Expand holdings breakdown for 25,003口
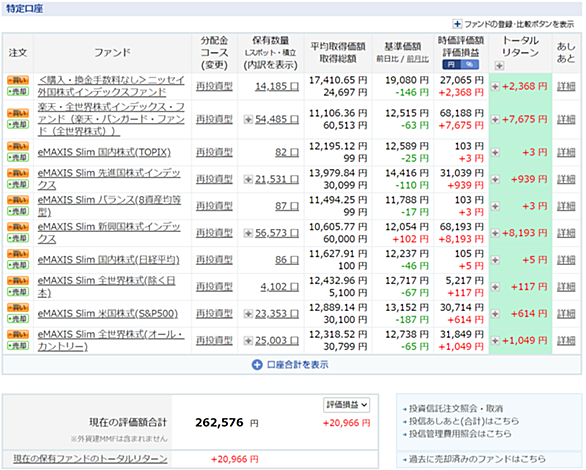This screenshot has width=586, height=470. click(248, 341)
